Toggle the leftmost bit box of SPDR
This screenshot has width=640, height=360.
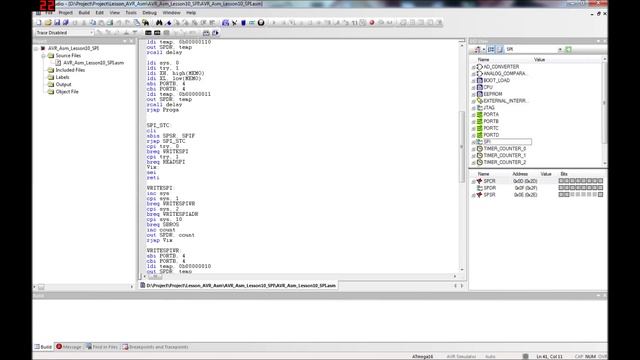561,188
